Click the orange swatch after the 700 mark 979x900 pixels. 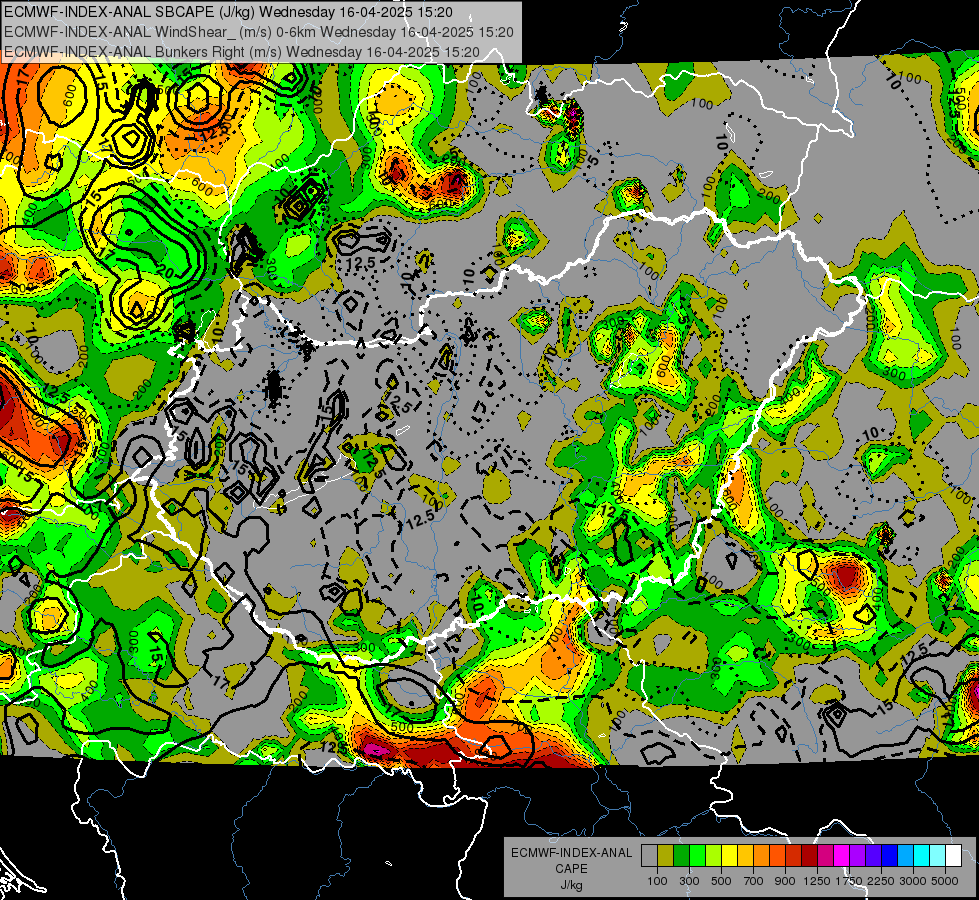(x=762, y=856)
